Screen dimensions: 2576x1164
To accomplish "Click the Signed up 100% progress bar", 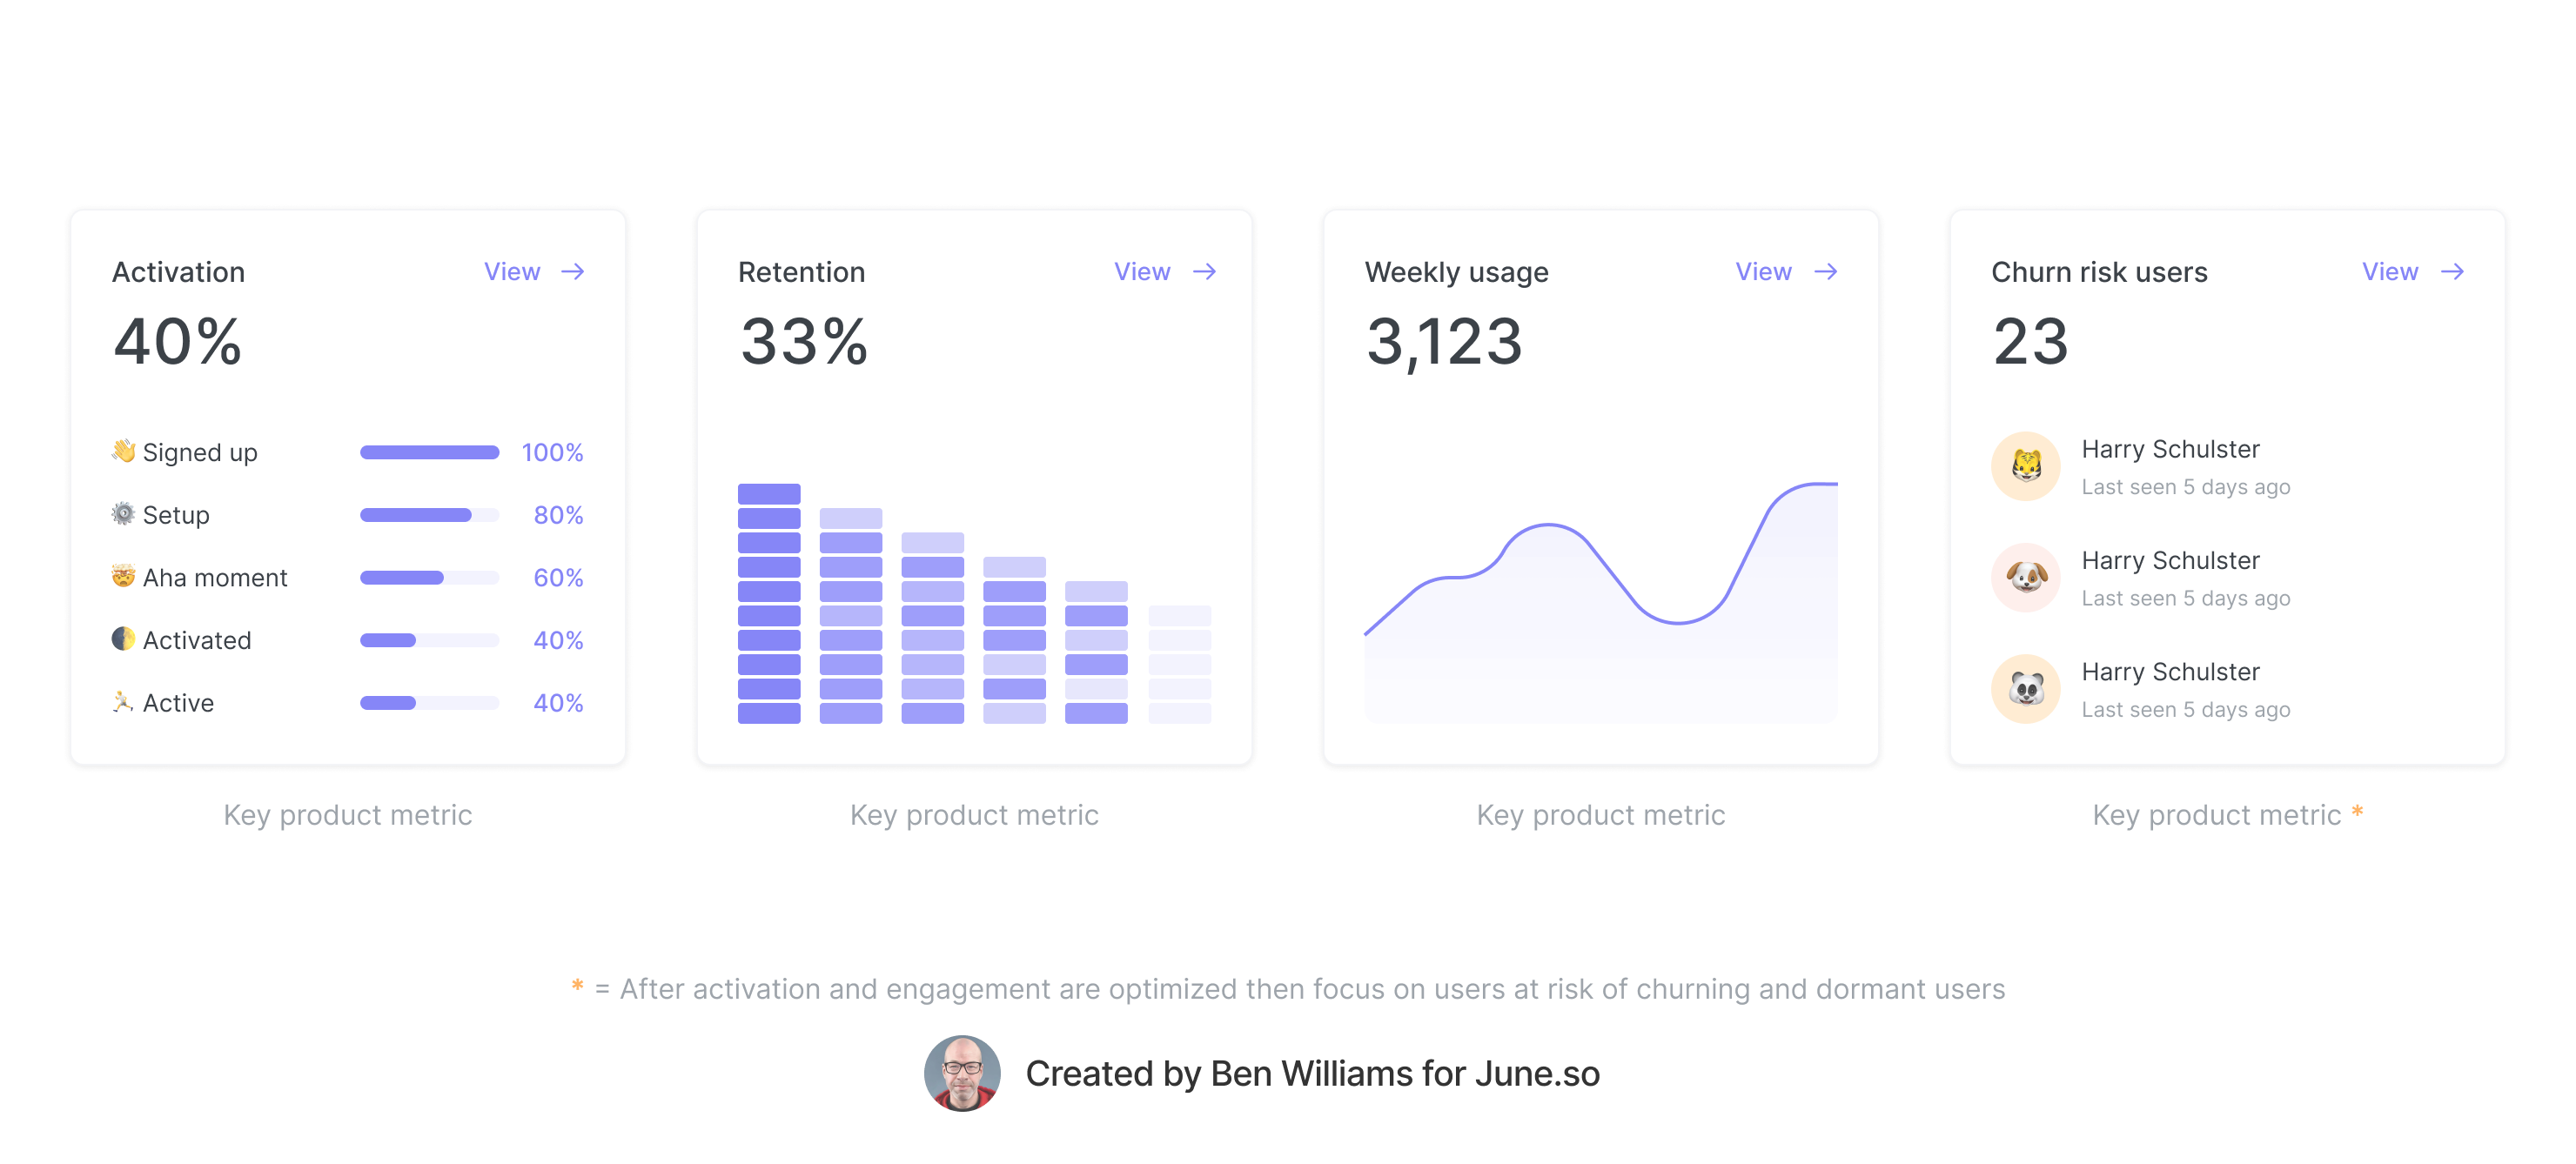I will (429, 452).
